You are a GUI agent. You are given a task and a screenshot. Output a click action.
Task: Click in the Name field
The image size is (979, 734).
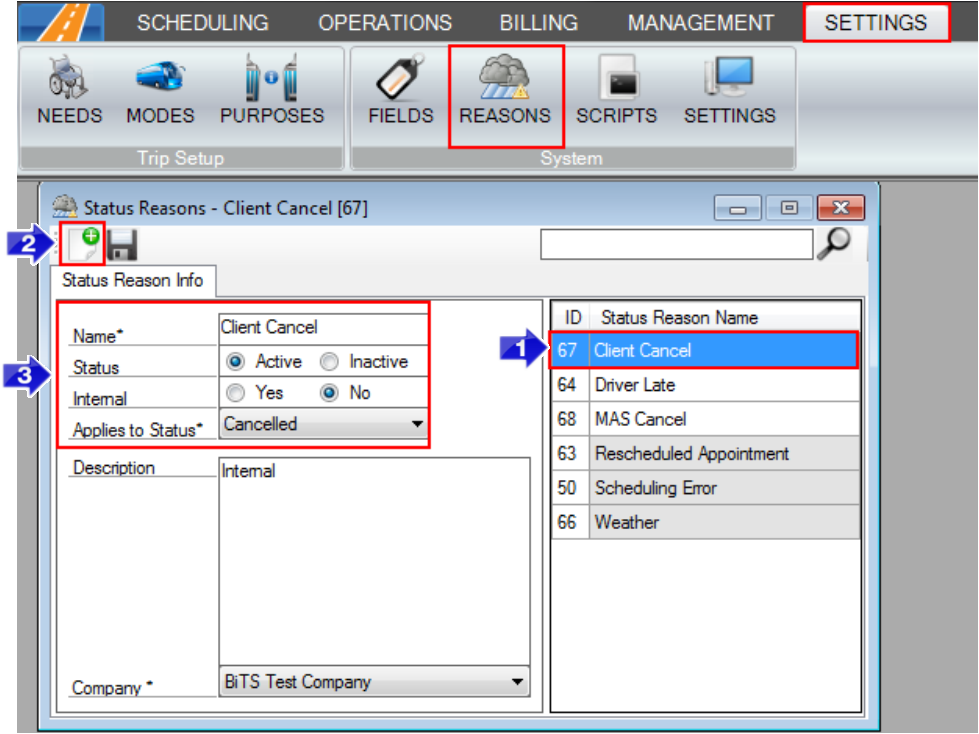tap(323, 328)
